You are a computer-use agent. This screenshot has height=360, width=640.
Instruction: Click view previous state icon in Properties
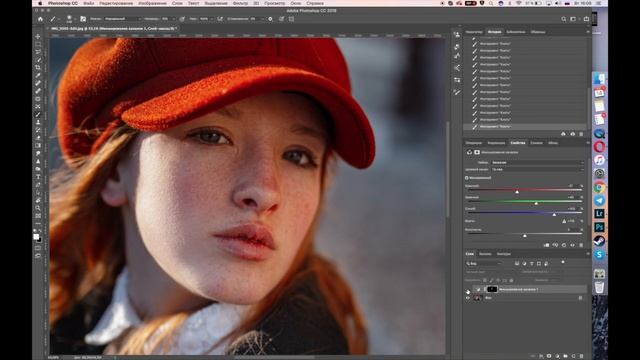[x=555, y=245]
